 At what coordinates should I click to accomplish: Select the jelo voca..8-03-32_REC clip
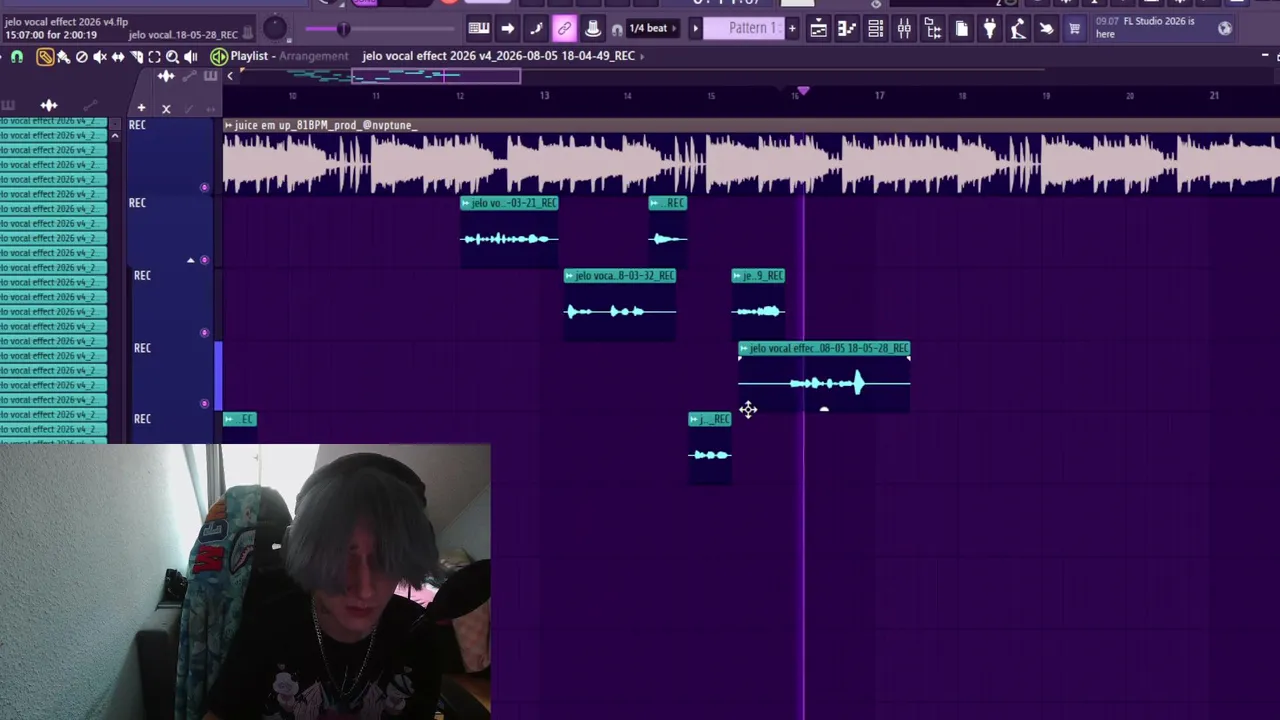620,304
